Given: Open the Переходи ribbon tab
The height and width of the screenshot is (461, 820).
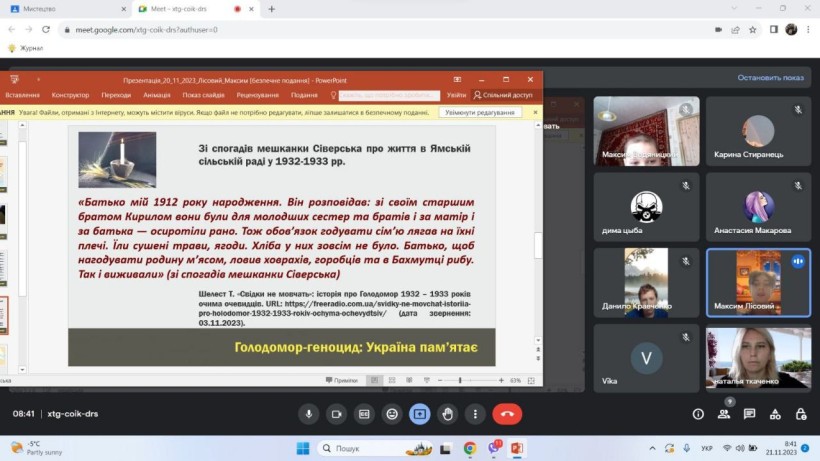Looking at the screenshot, I should pos(116,95).
